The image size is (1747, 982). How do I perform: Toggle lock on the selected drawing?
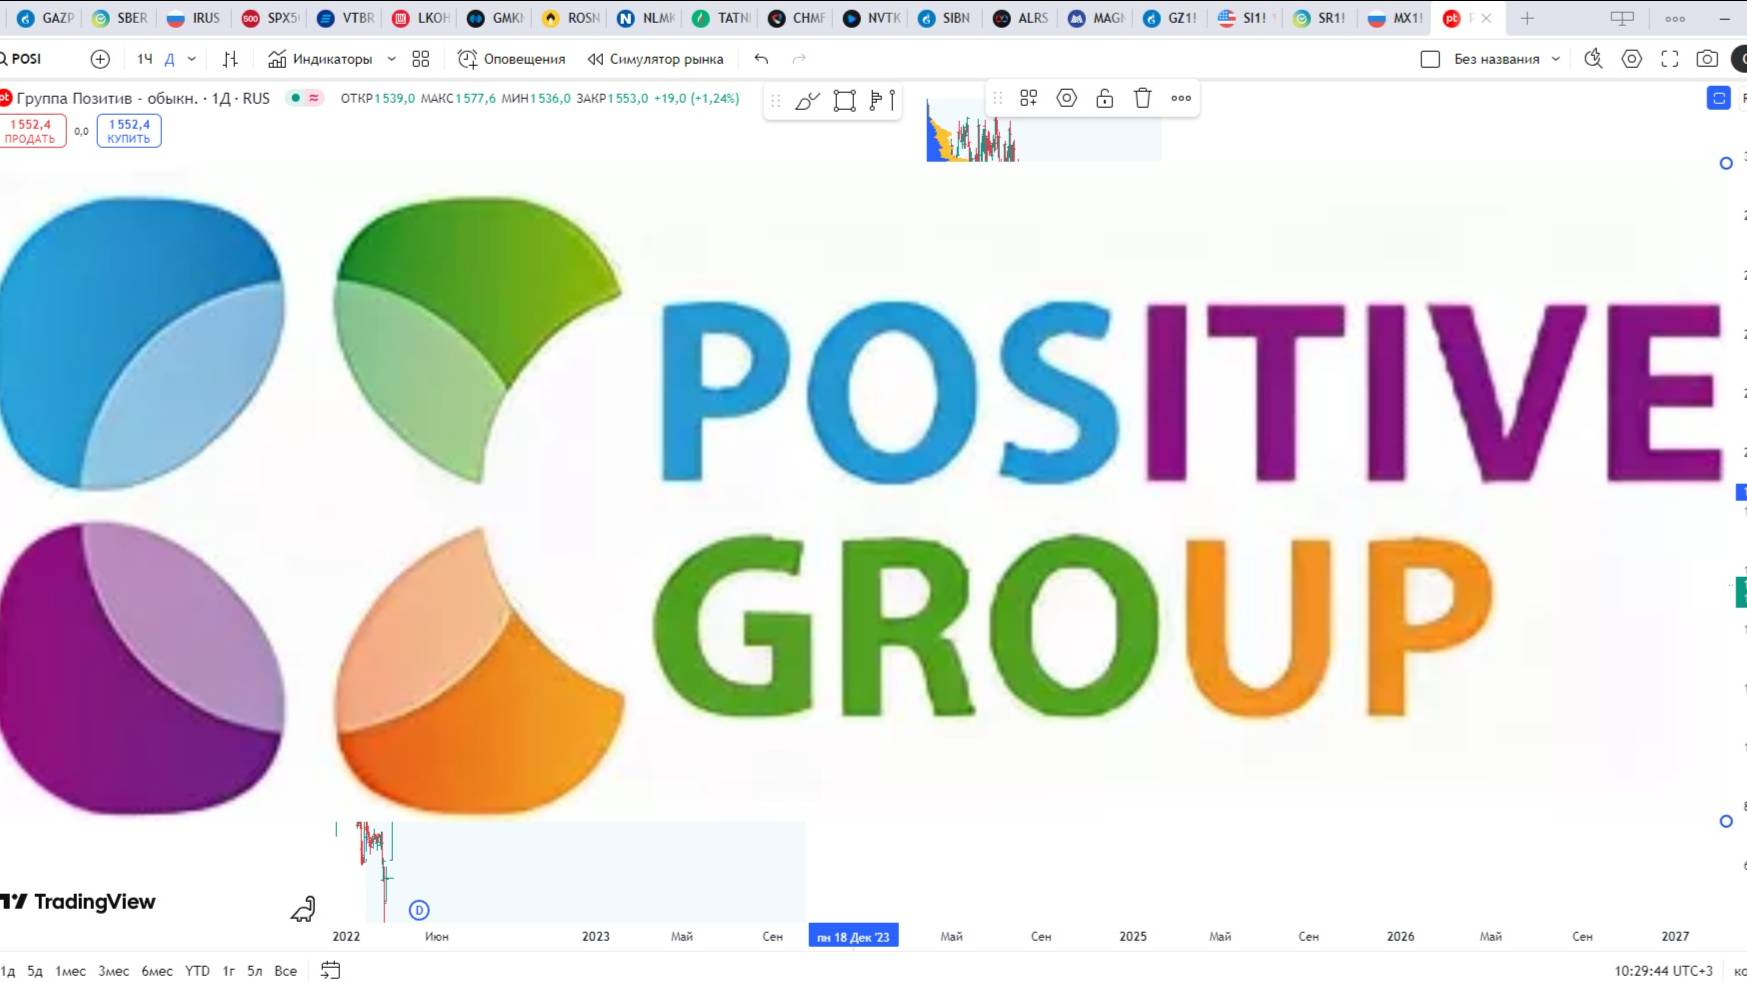1105,98
